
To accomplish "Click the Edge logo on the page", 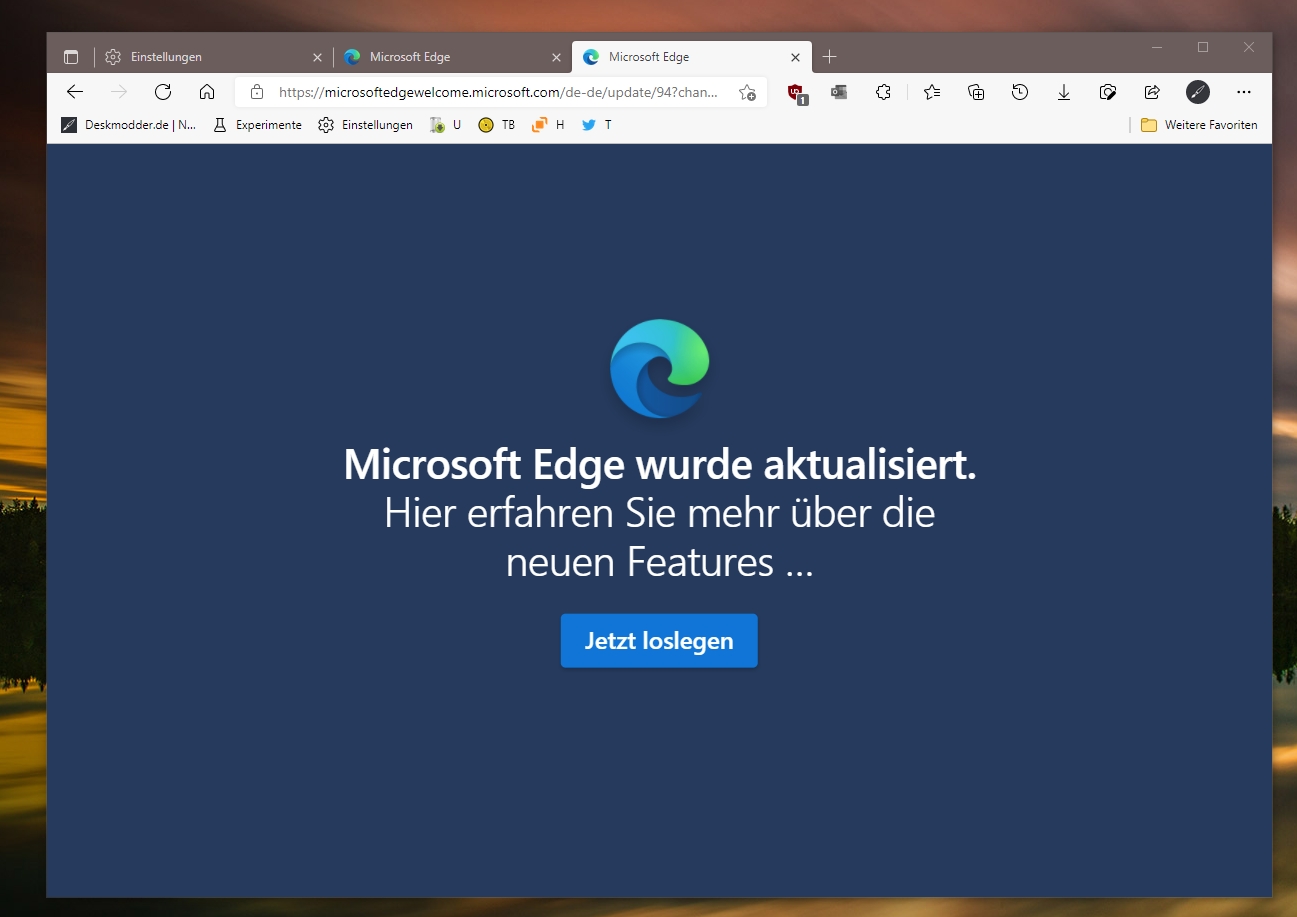I will tap(660, 369).
